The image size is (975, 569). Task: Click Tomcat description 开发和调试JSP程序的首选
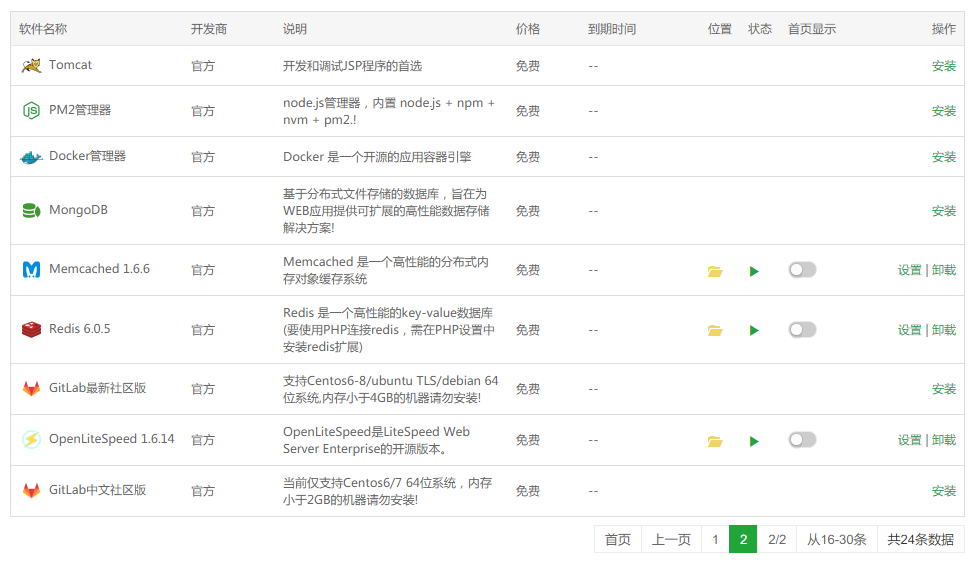(x=353, y=66)
